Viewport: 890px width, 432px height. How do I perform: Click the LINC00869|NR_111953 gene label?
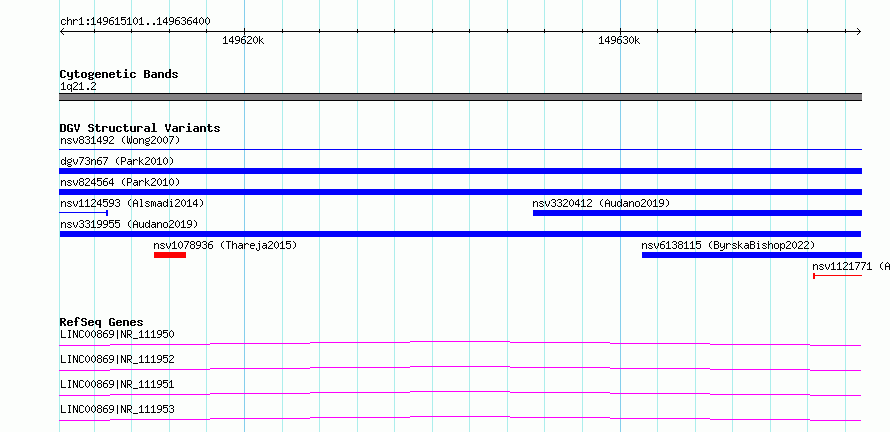coord(117,409)
